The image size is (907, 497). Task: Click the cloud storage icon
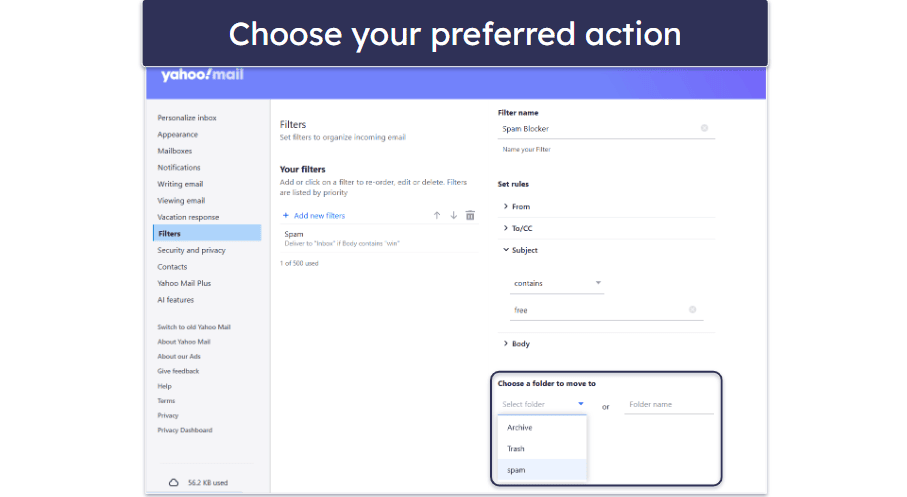(174, 483)
